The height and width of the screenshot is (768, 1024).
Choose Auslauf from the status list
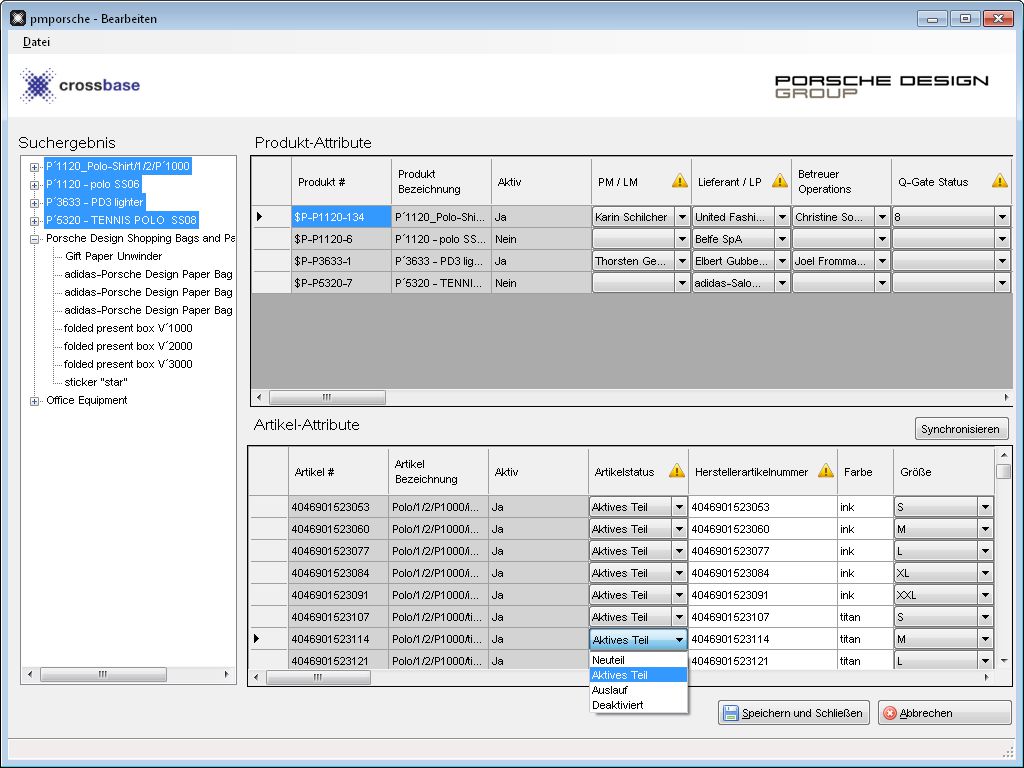tap(638, 690)
